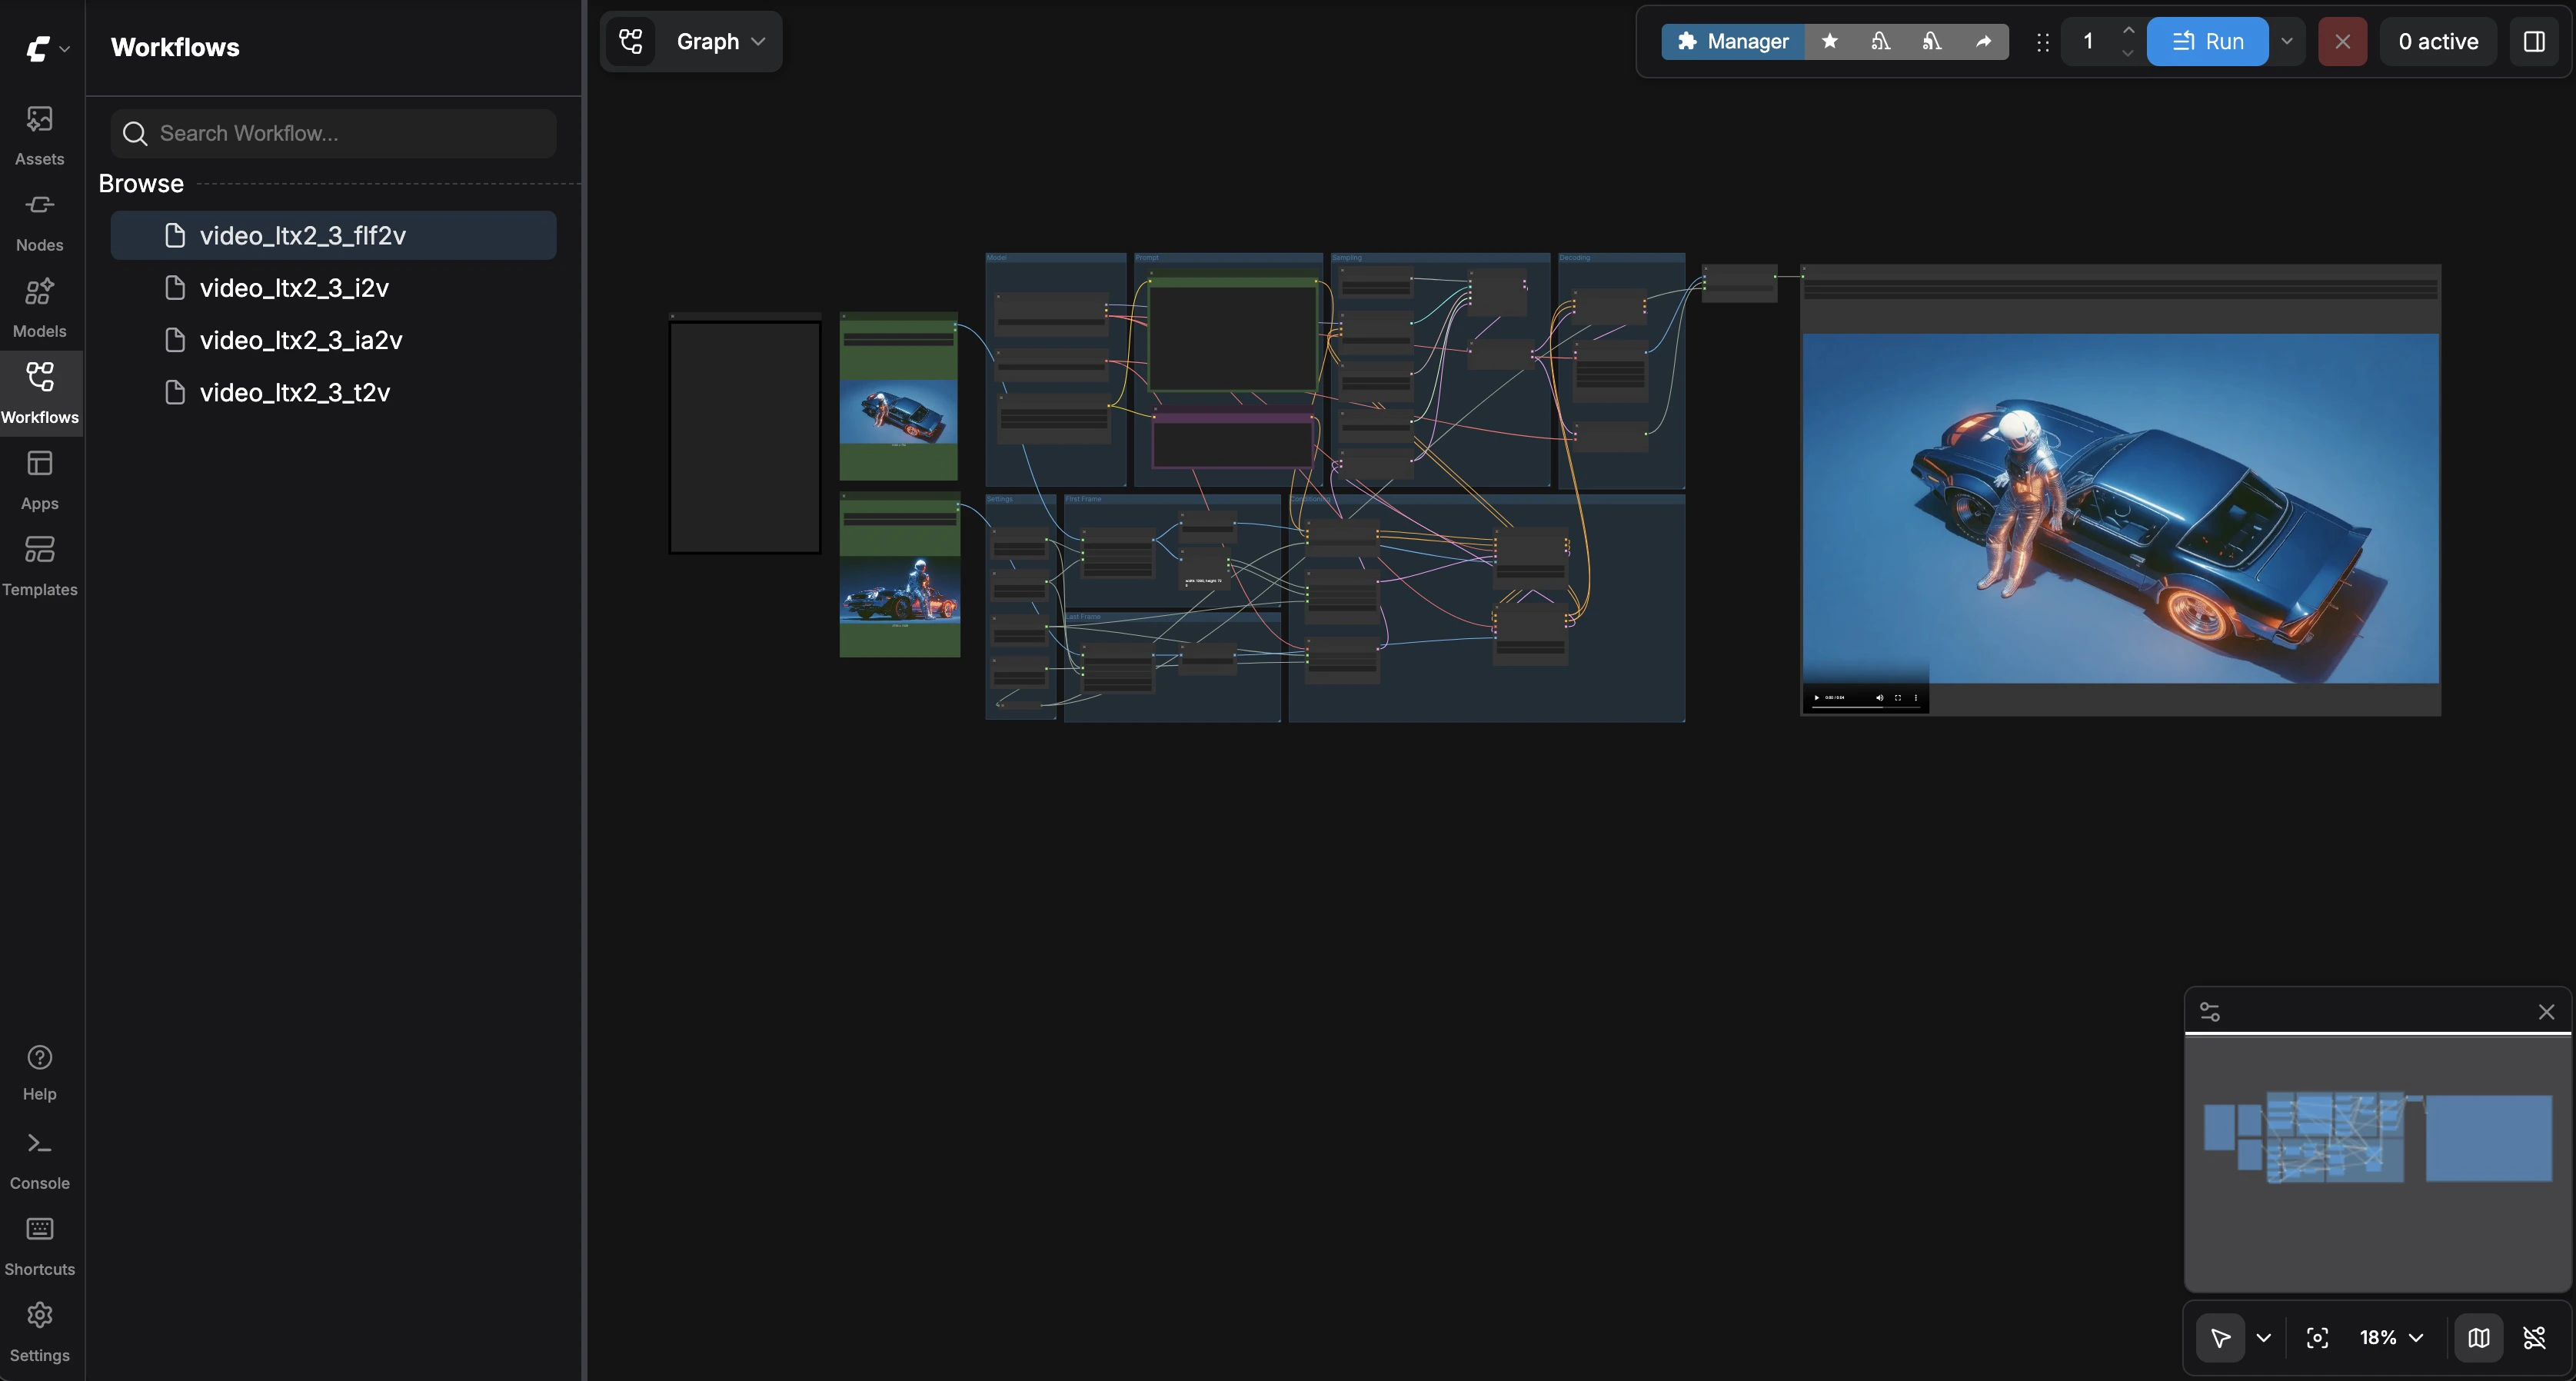This screenshot has width=2576, height=1381.
Task: Toggle node link visibility in bottom toolbar
Action: point(2535,1337)
